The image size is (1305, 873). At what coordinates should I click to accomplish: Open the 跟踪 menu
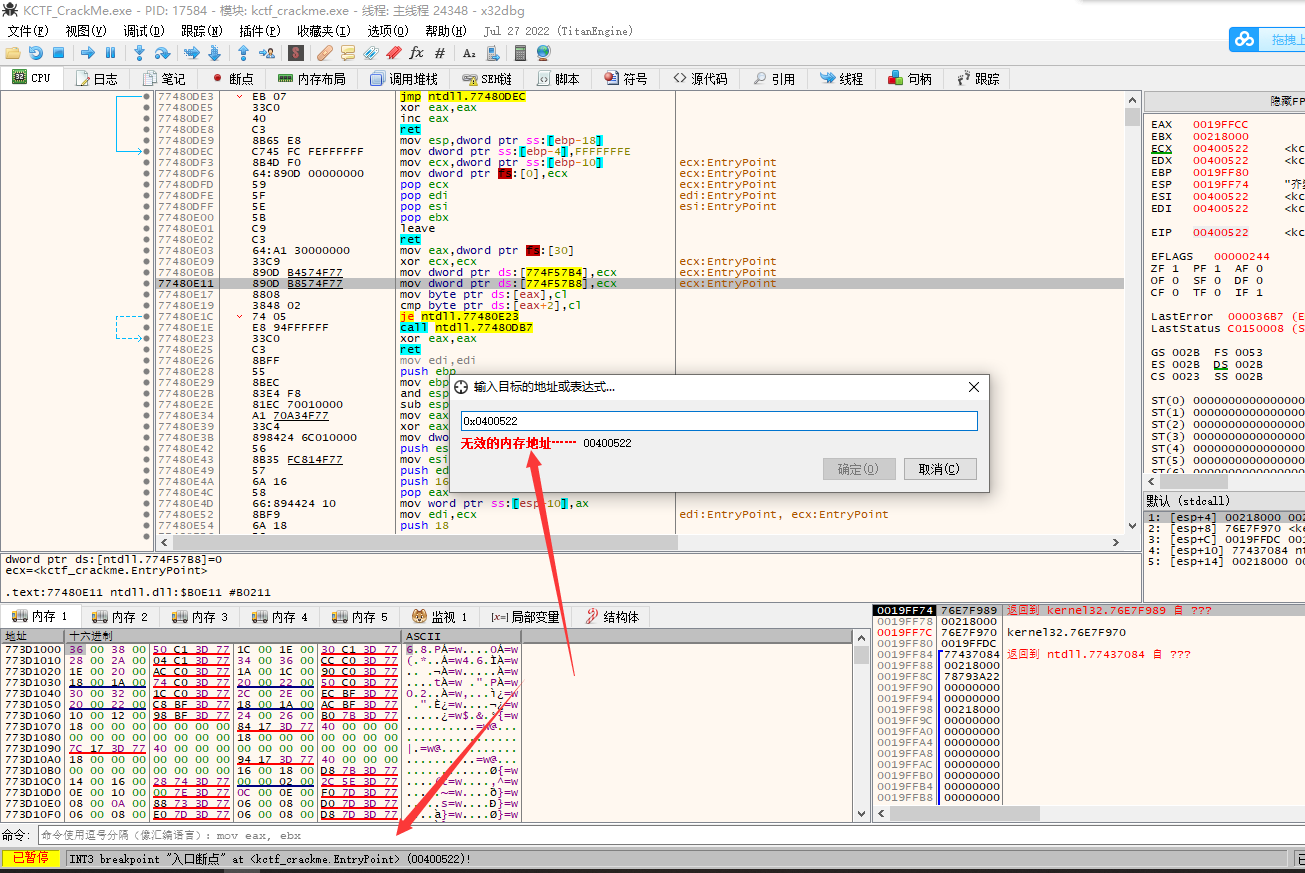coord(201,31)
